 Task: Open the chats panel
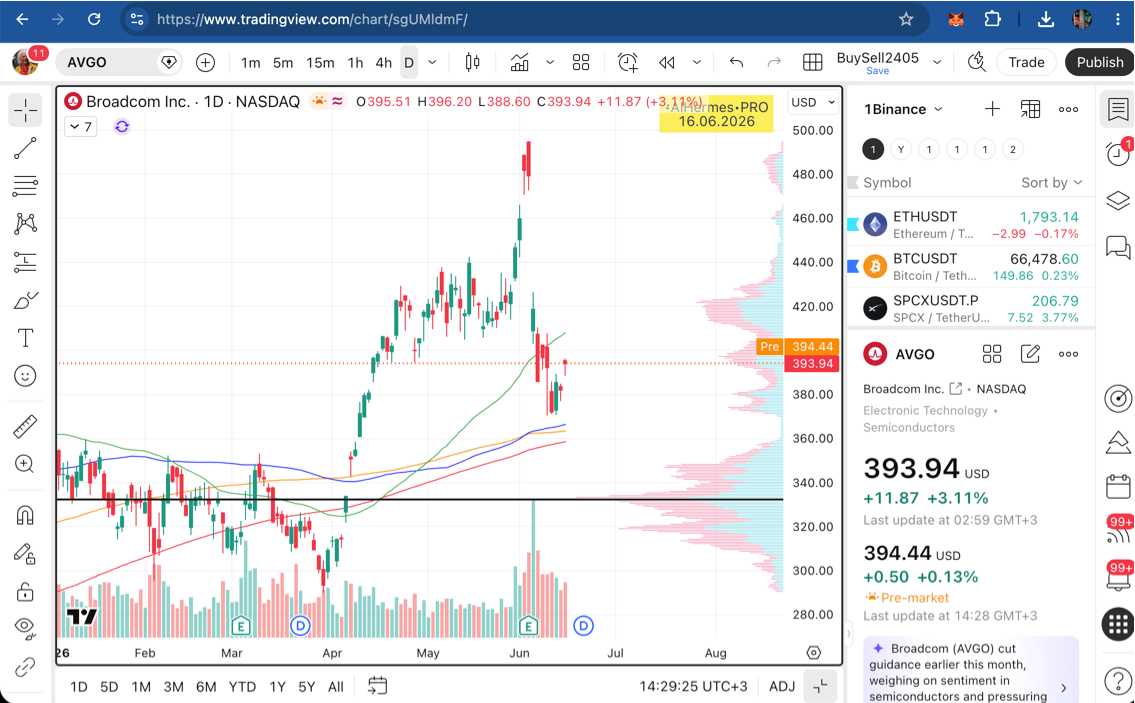(1118, 248)
